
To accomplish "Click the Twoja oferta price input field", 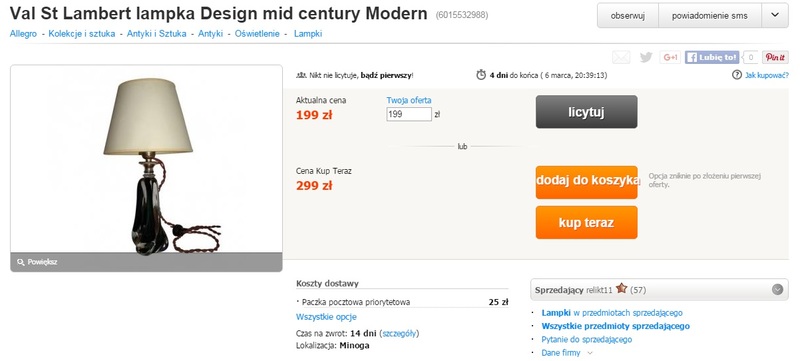I will [x=409, y=114].
